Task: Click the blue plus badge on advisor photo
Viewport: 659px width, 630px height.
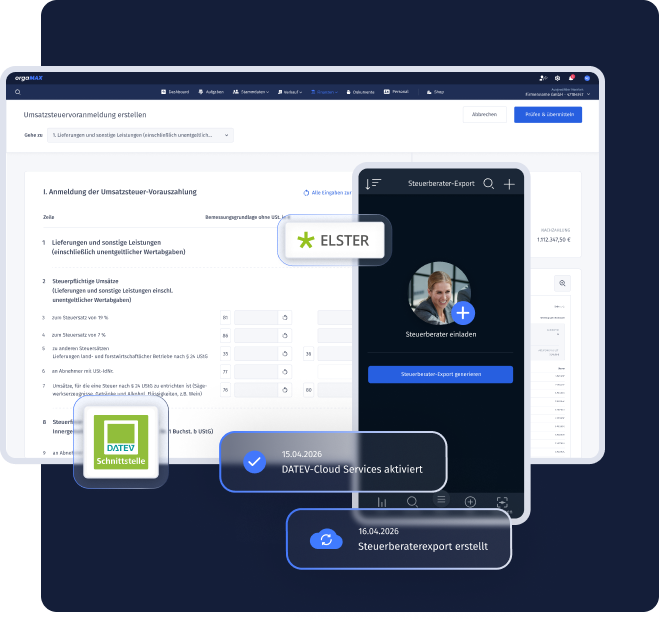Action: [463, 313]
